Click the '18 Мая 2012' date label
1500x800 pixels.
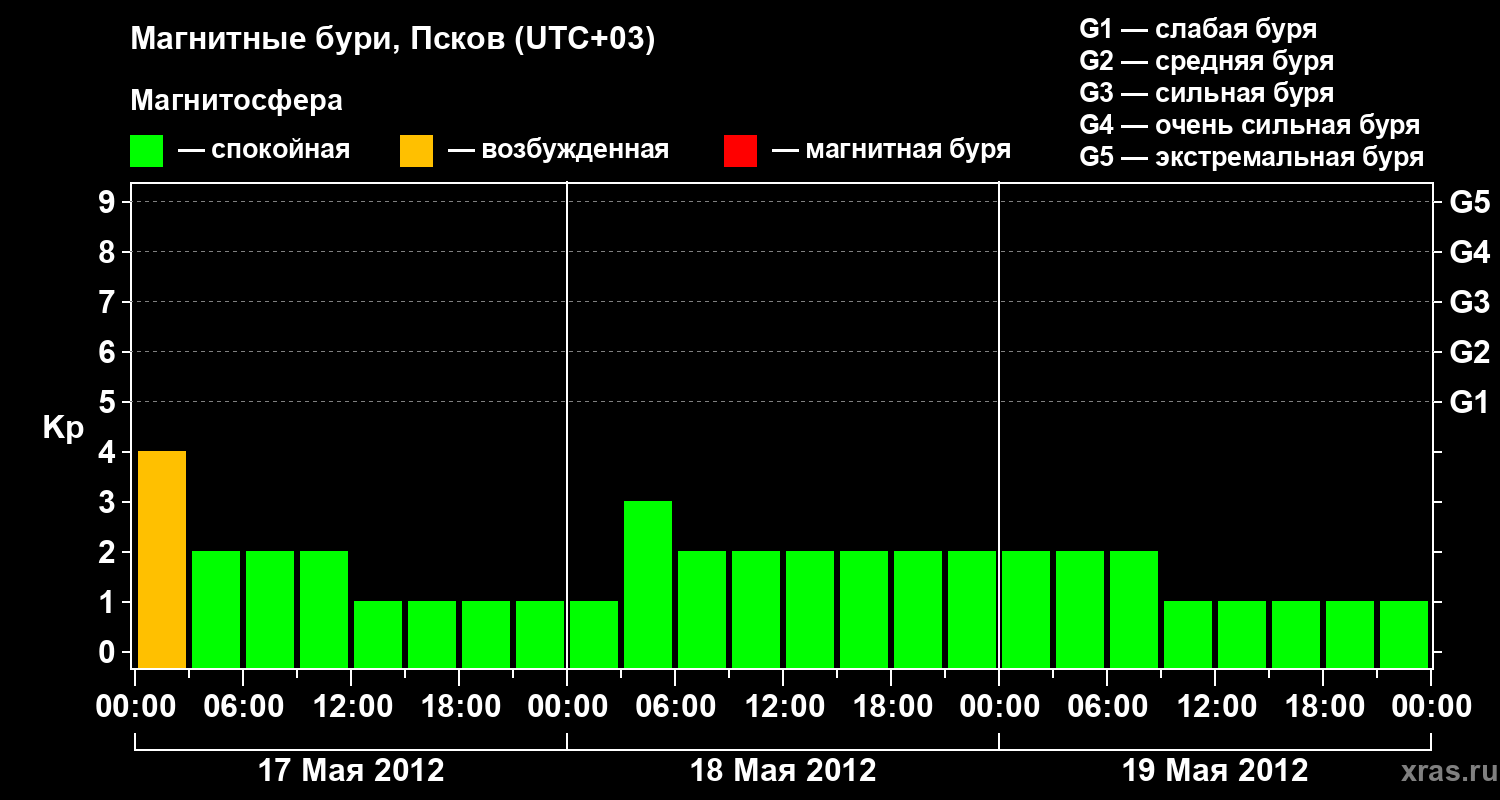783,771
